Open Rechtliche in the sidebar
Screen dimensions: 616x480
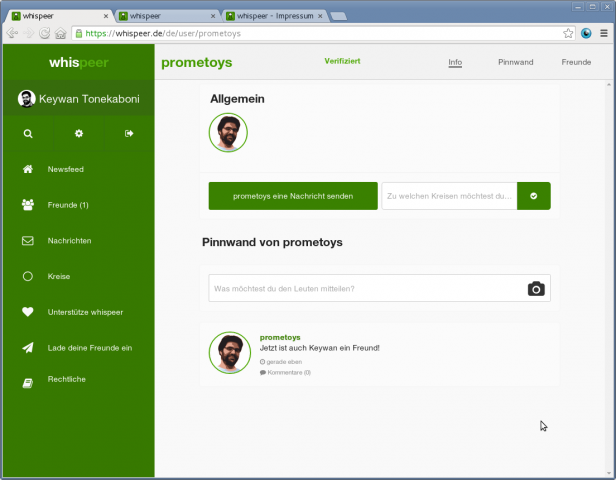[x=66, y=379]
